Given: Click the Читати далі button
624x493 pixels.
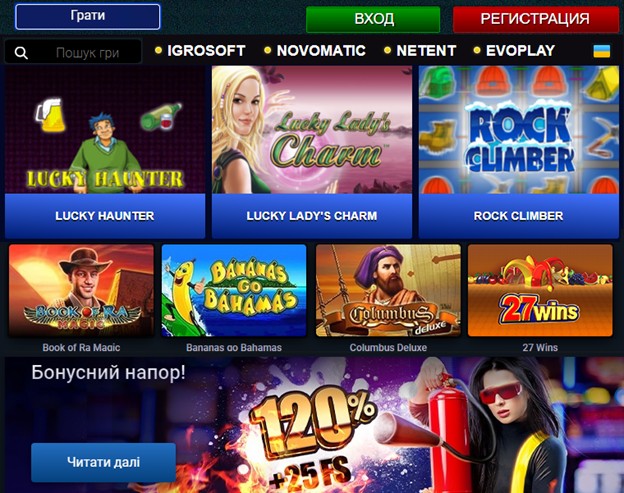Looking at the screenshot, I should 103,462.
